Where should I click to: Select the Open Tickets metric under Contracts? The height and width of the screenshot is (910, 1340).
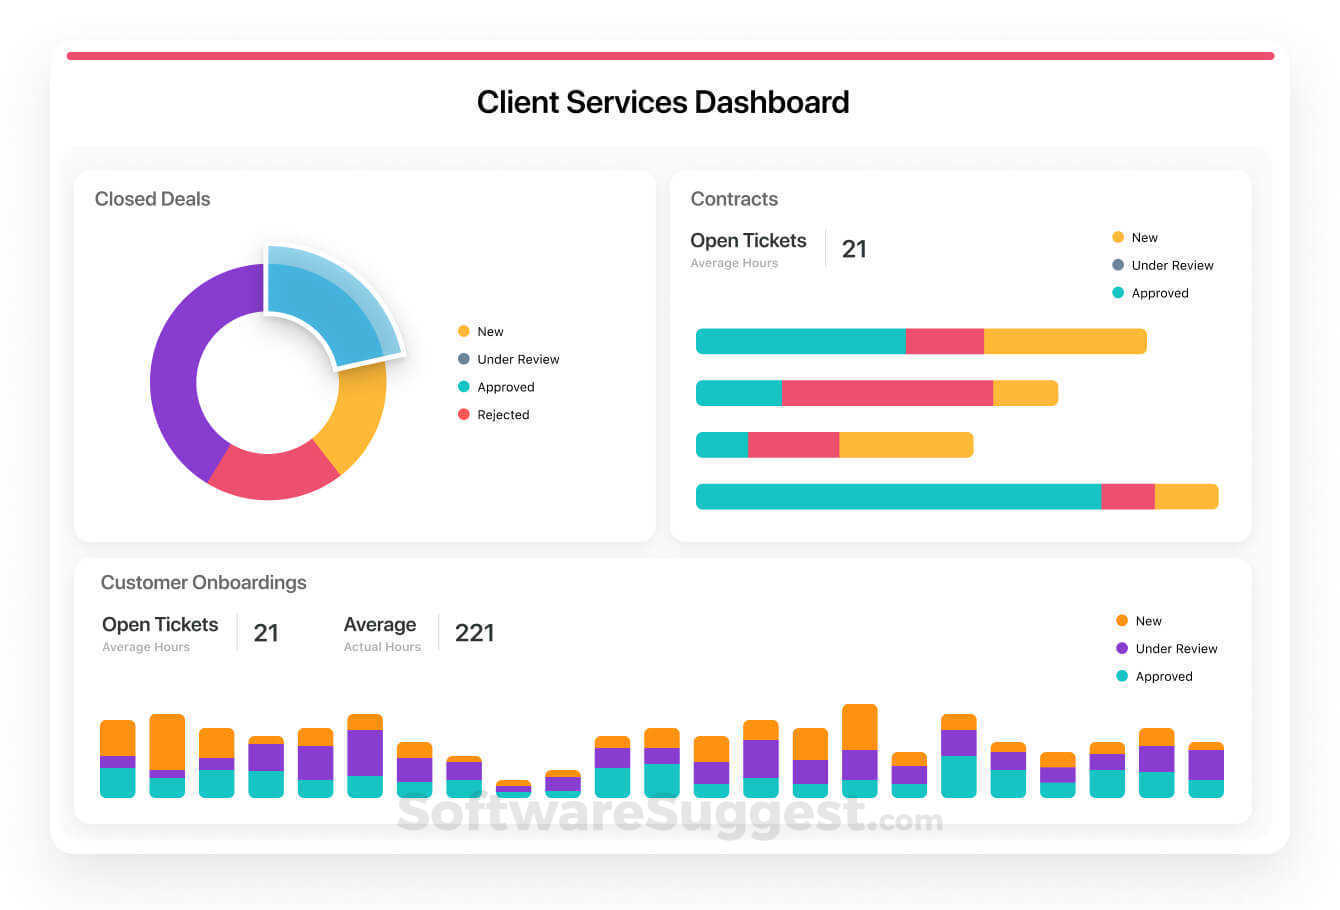click(748, 240)
